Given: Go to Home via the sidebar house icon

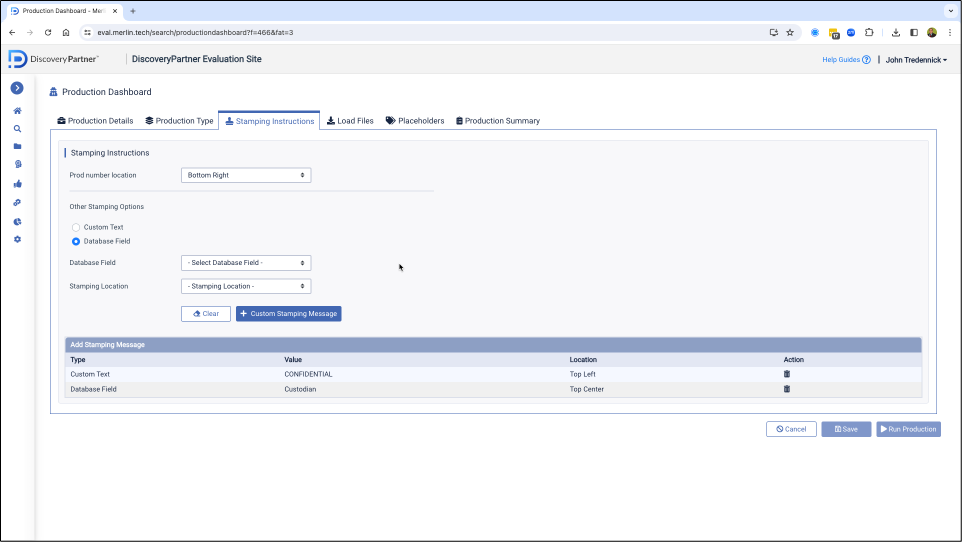Looking at the screenshot, I should click(17, 111).
